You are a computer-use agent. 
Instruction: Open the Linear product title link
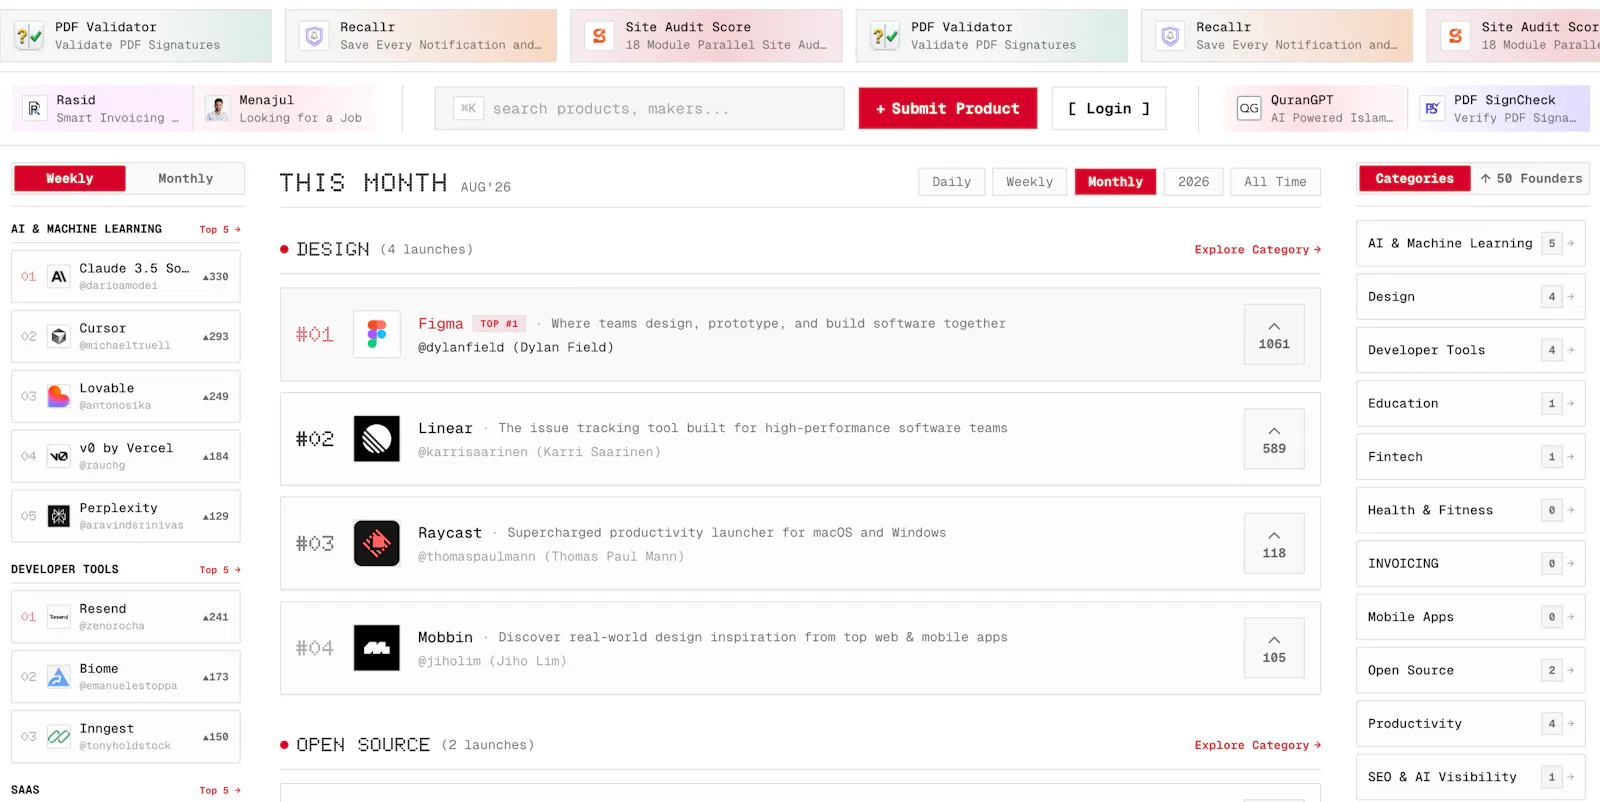click(x=445, y=428)
